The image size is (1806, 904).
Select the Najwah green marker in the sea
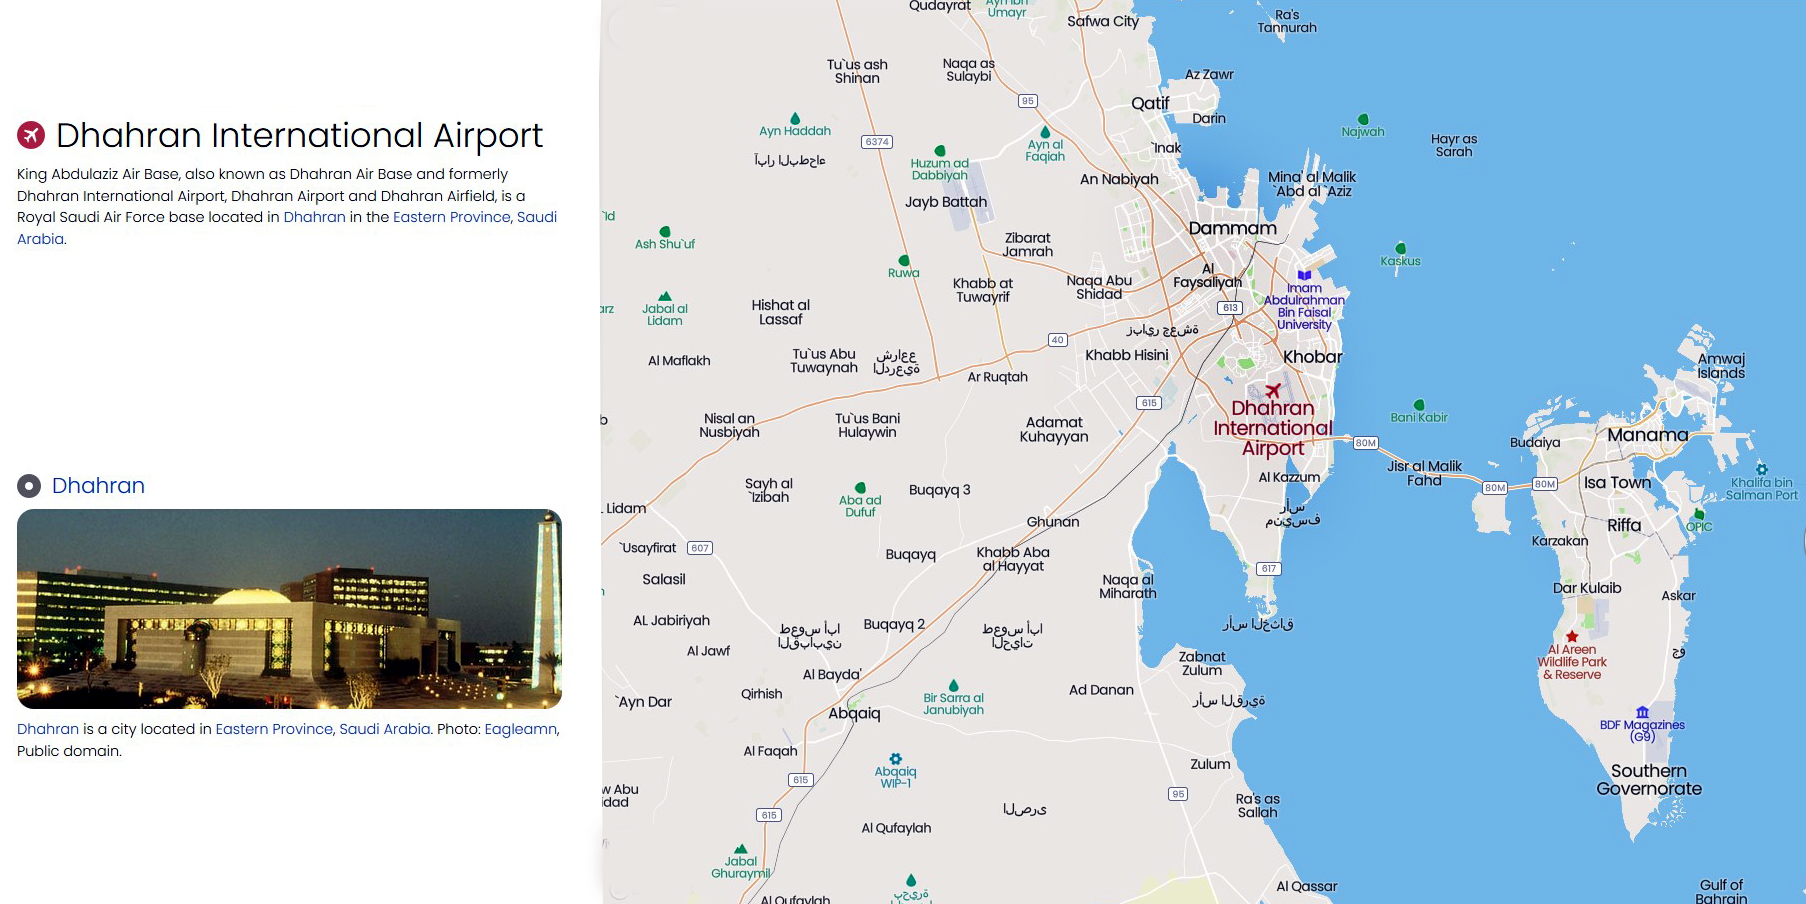pyautogui.click(x=1363, y=119)
